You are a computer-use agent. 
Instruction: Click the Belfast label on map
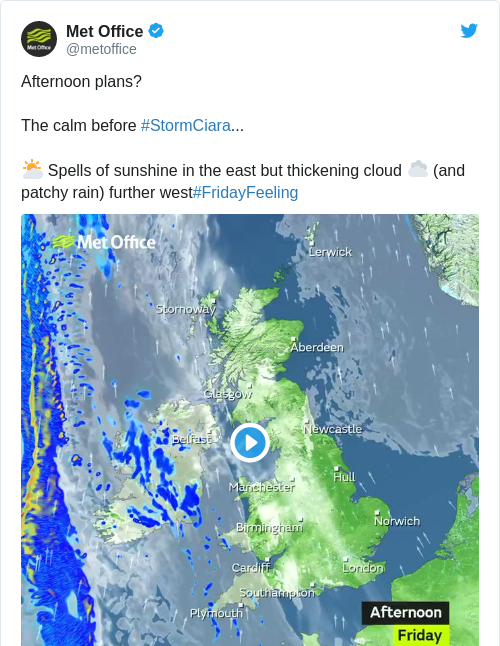[192, 439]
